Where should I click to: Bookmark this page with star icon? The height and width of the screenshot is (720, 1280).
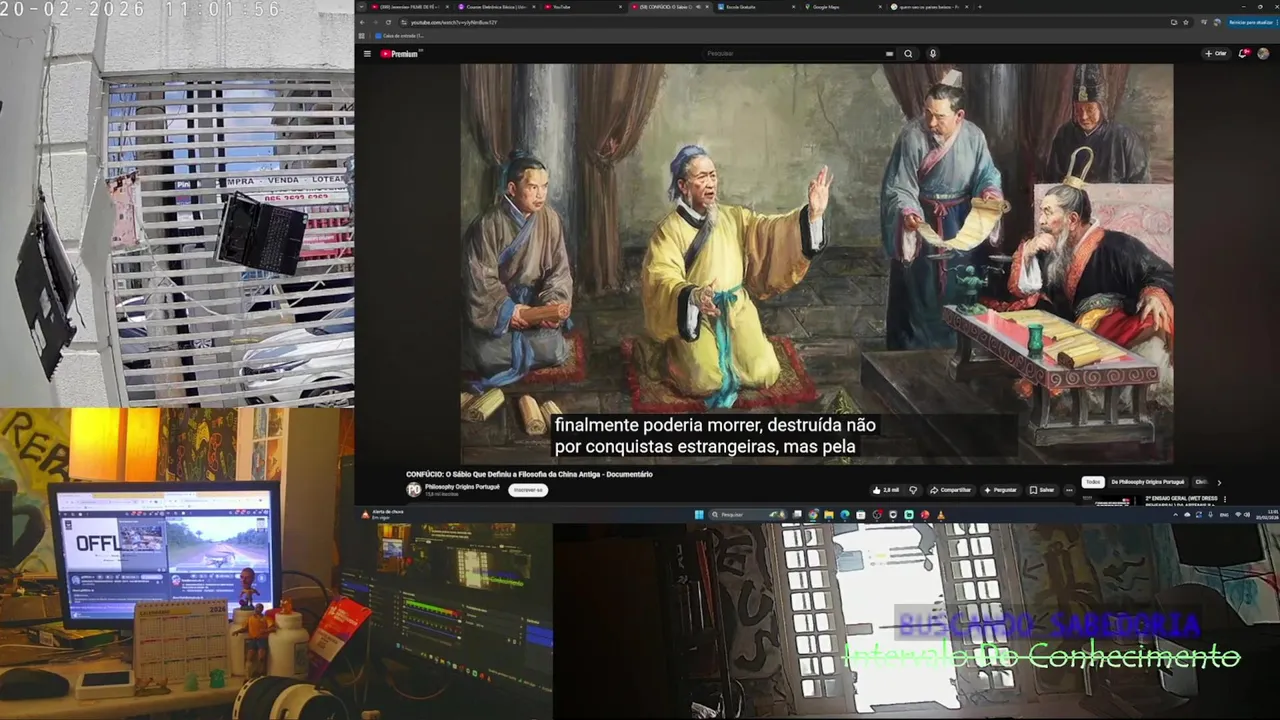[1187, 22]
